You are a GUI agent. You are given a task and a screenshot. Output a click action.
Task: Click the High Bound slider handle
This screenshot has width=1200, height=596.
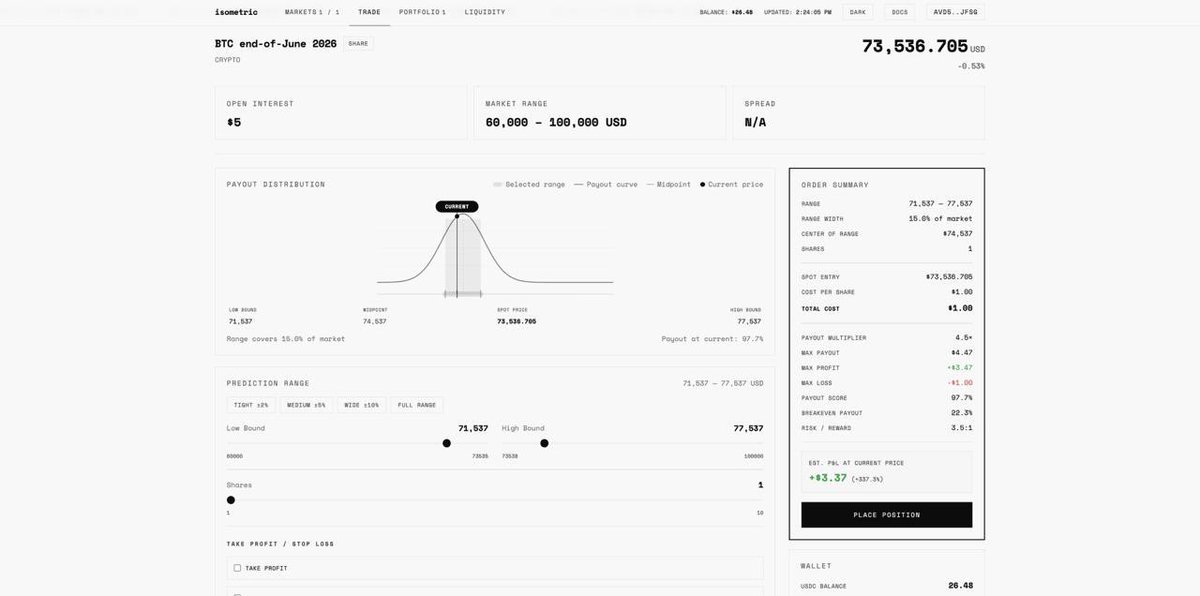pyautogui.click(x=544, y=443)
